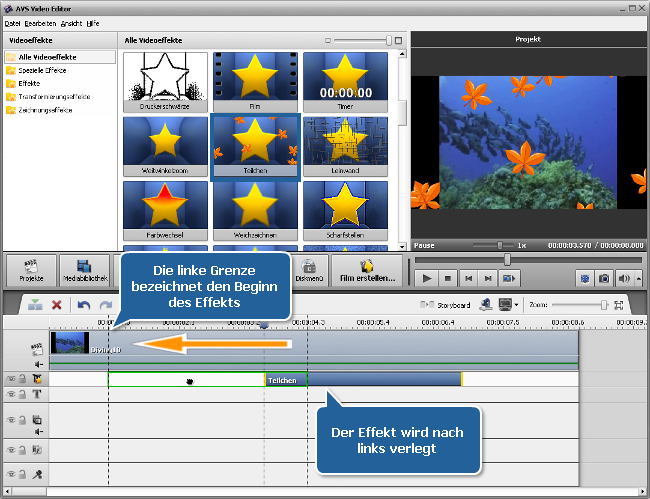Open the Projekte panel button
Viewport: 650px width, 499px height.
coord(31,271)
